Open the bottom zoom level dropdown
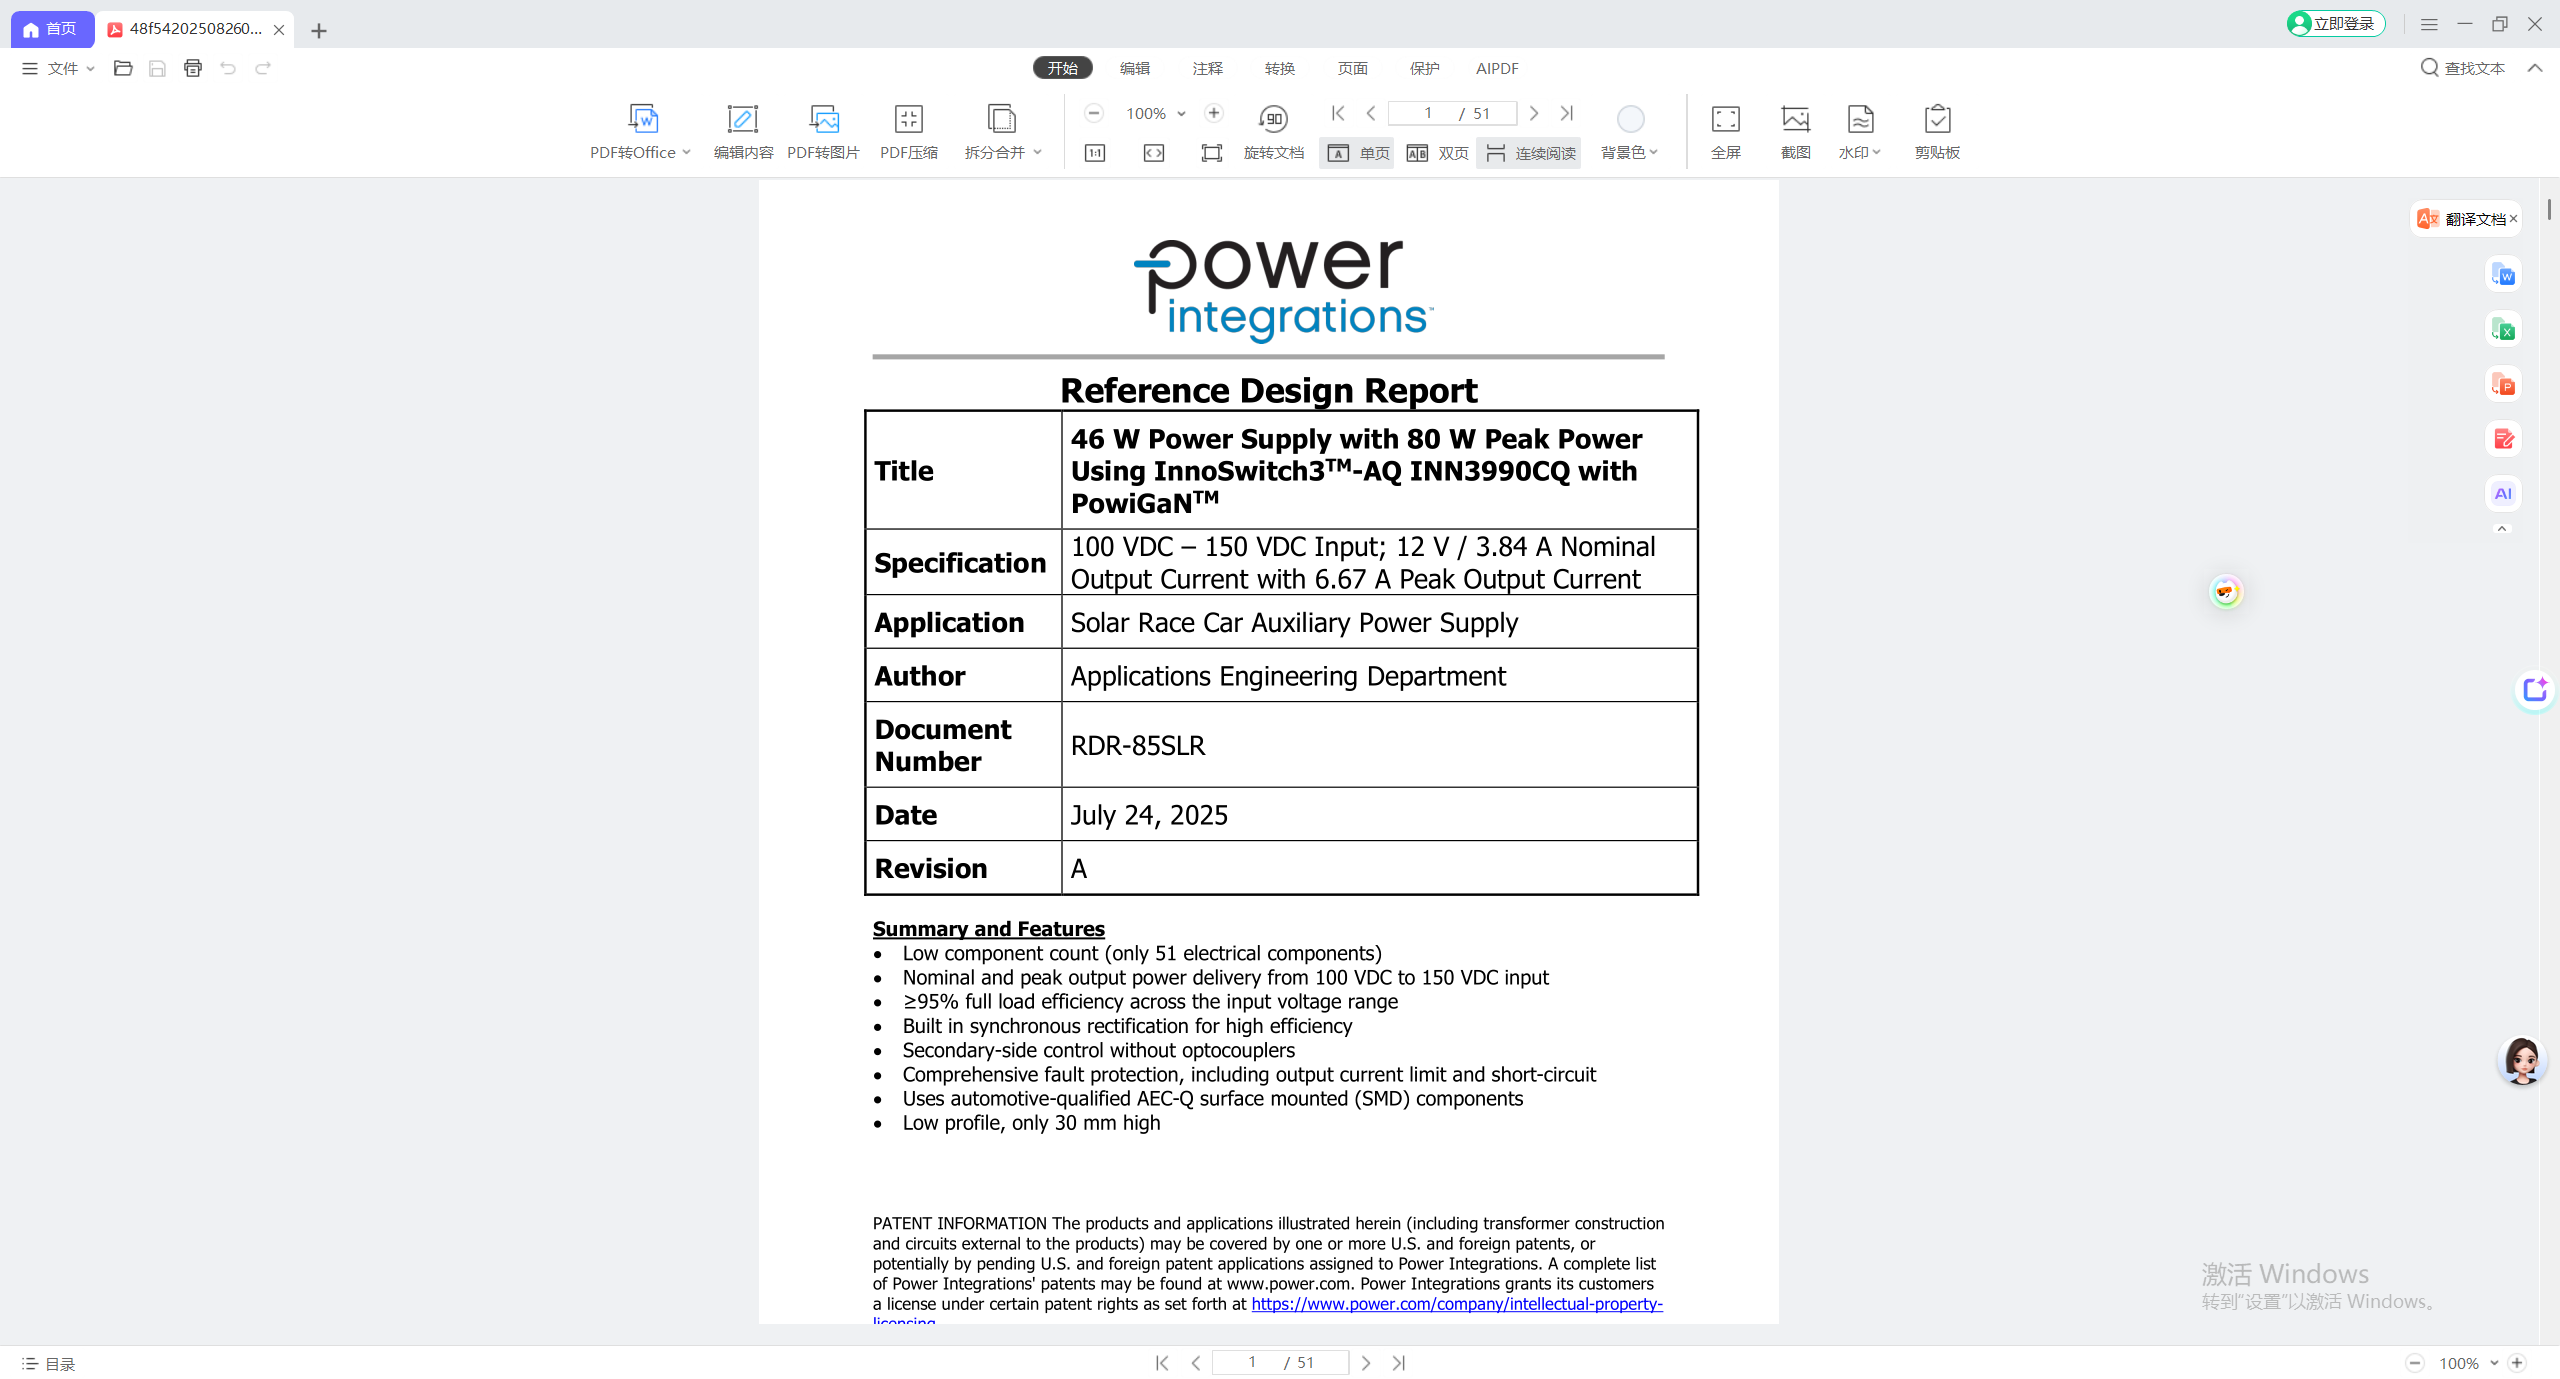Screen dimensions: 2560x1379 pyautogui.click(x=2494, y=1363)
